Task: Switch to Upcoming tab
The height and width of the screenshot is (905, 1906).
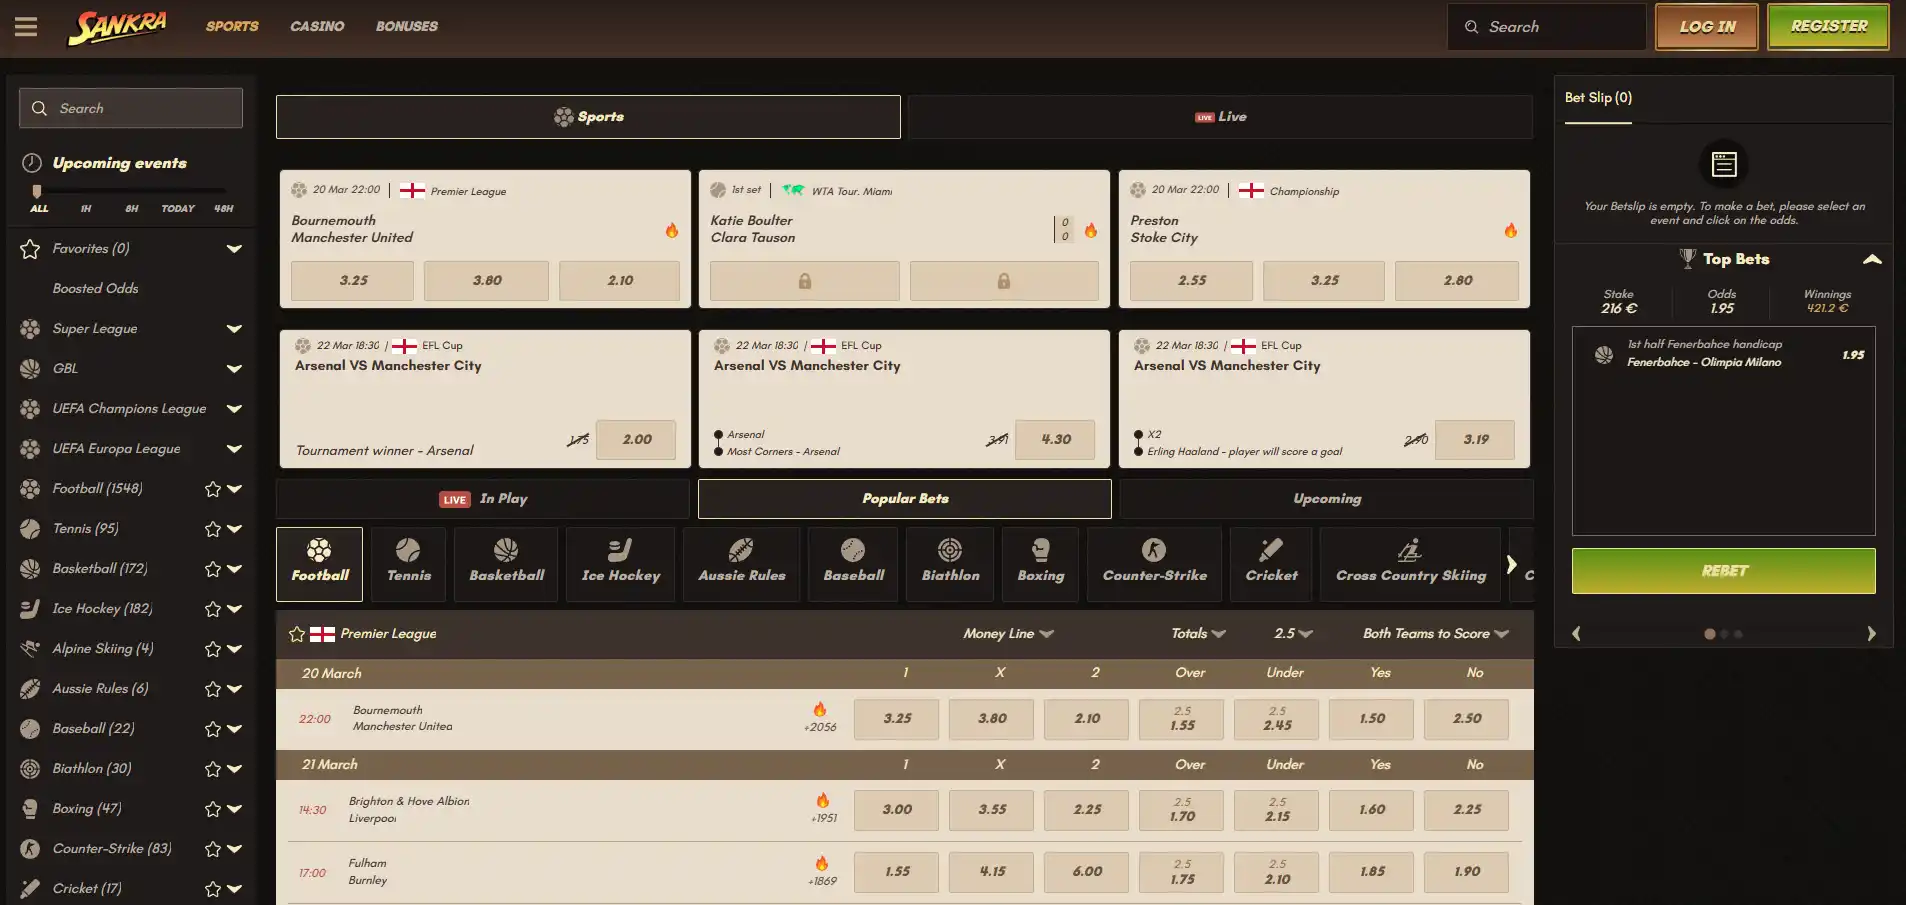Action: 1326,499
